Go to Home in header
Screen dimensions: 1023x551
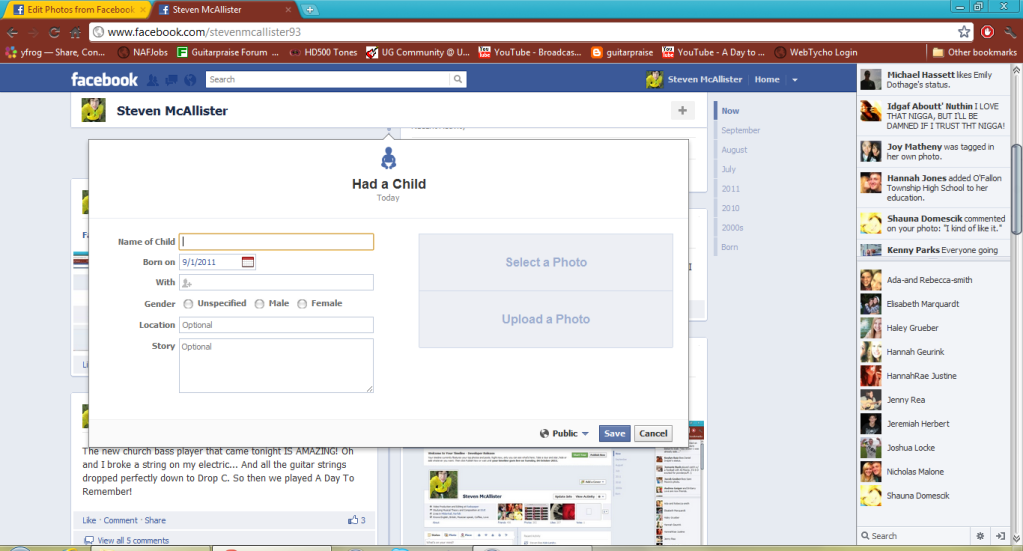pos(767,80)
